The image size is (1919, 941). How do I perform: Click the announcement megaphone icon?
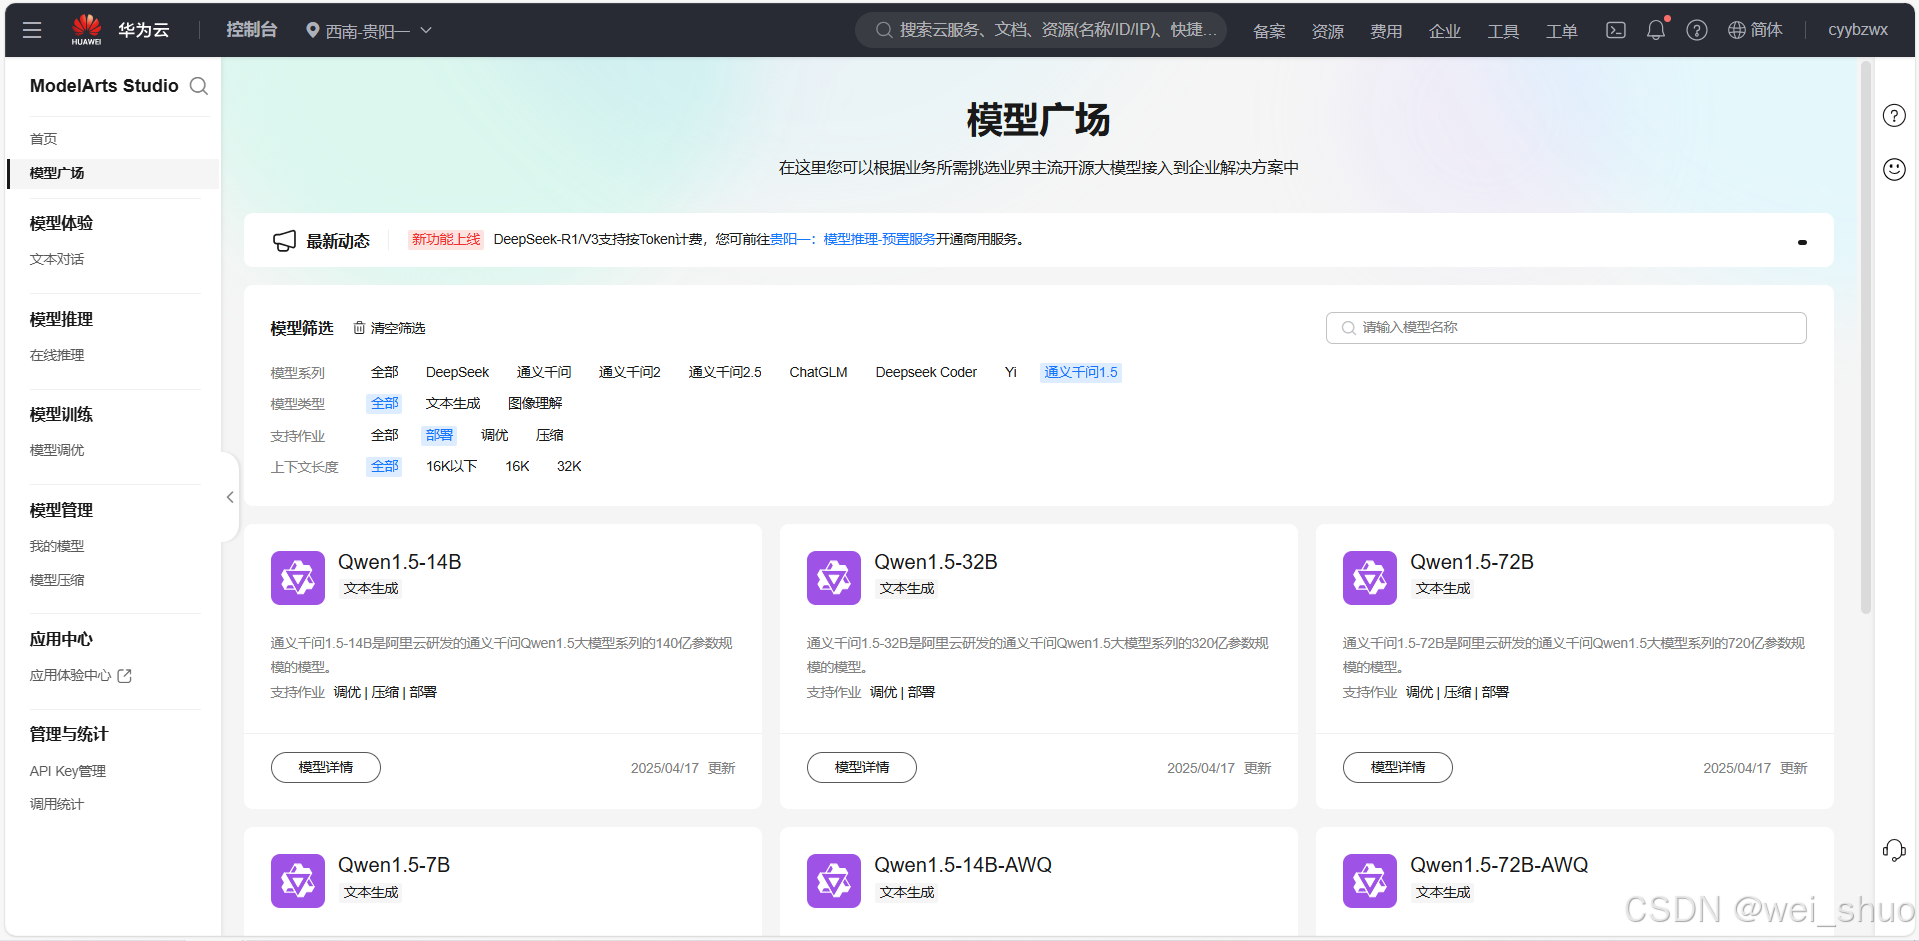pyautogui.click(x=285, y=241)
